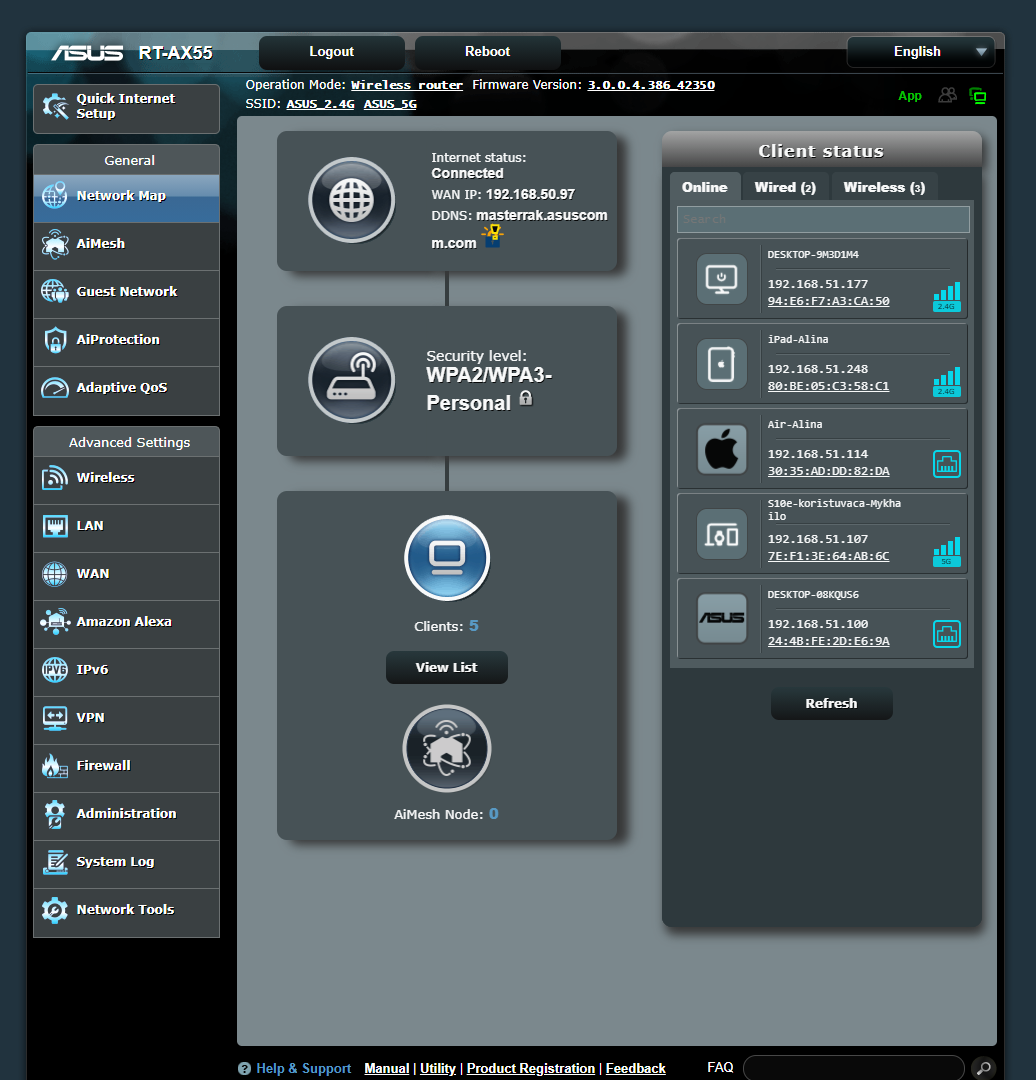This screenshot has height=1080, width=1036.
Task: Go to AiMesh settings
Action: [126, 246]
